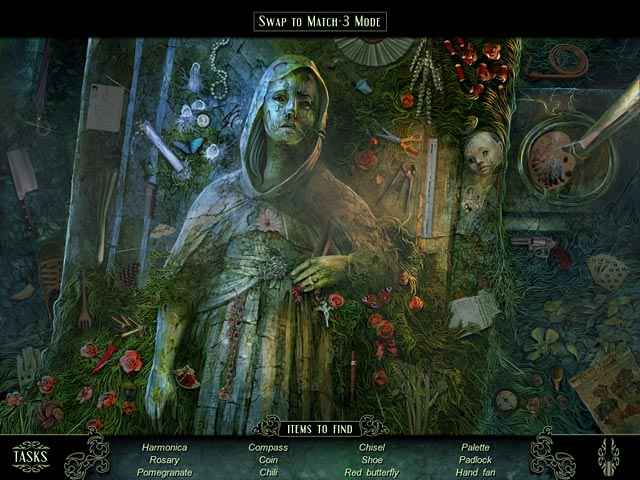This screenshot has width=640, height=480.
Task: Pick the metal ruler on wooden post
Action: (429, 188)
